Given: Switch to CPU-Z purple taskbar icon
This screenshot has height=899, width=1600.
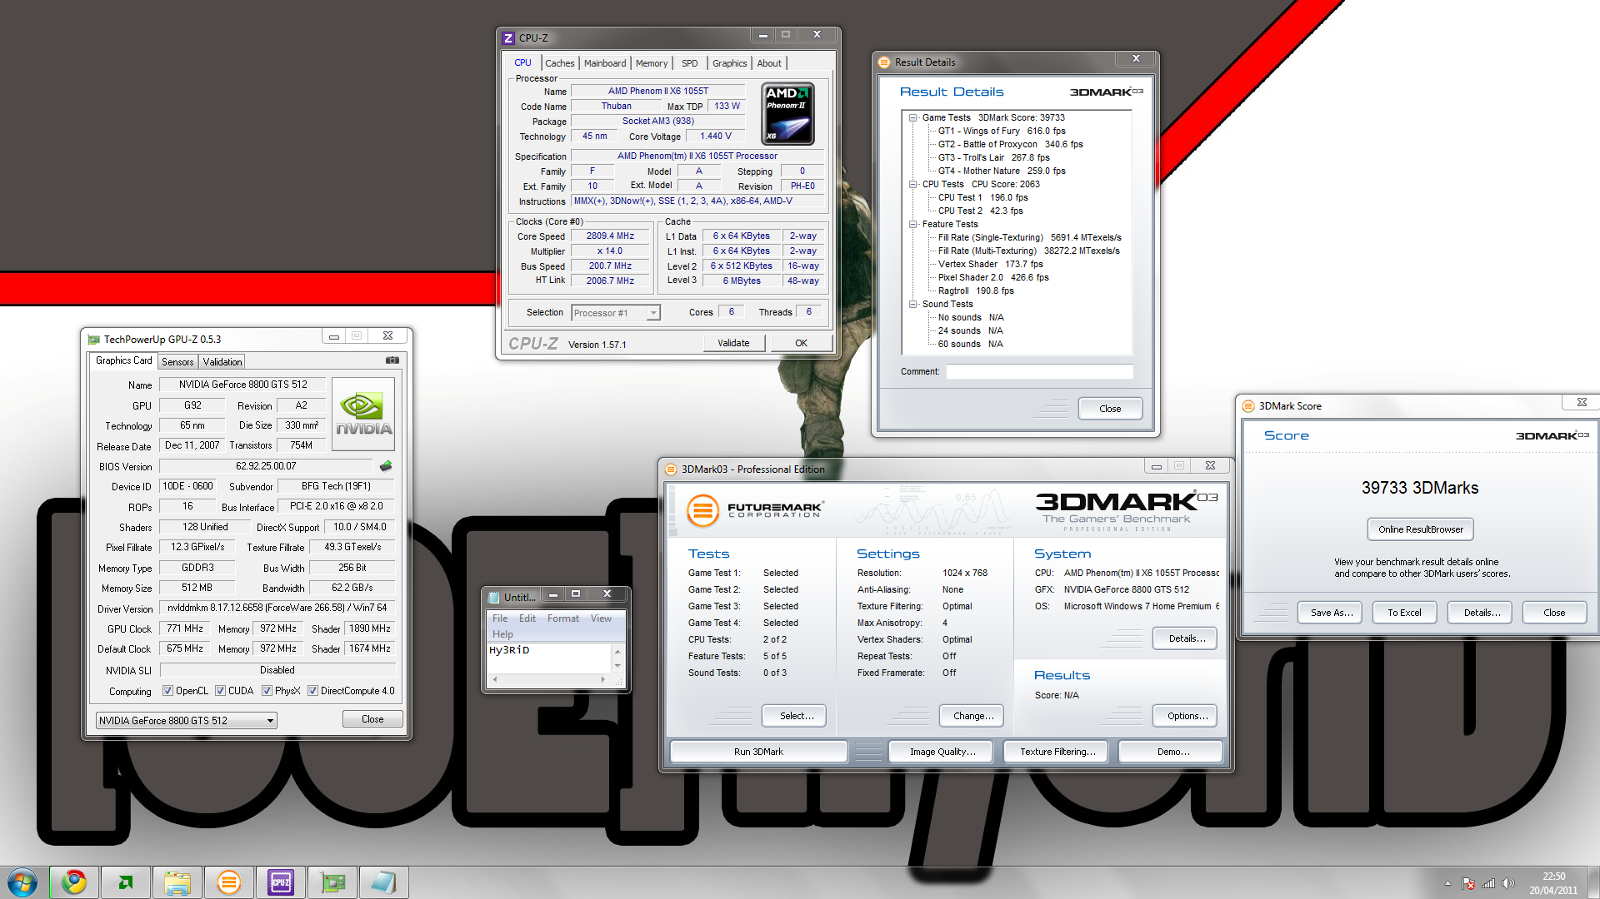Looking at the screenshot, I should 281,882.
